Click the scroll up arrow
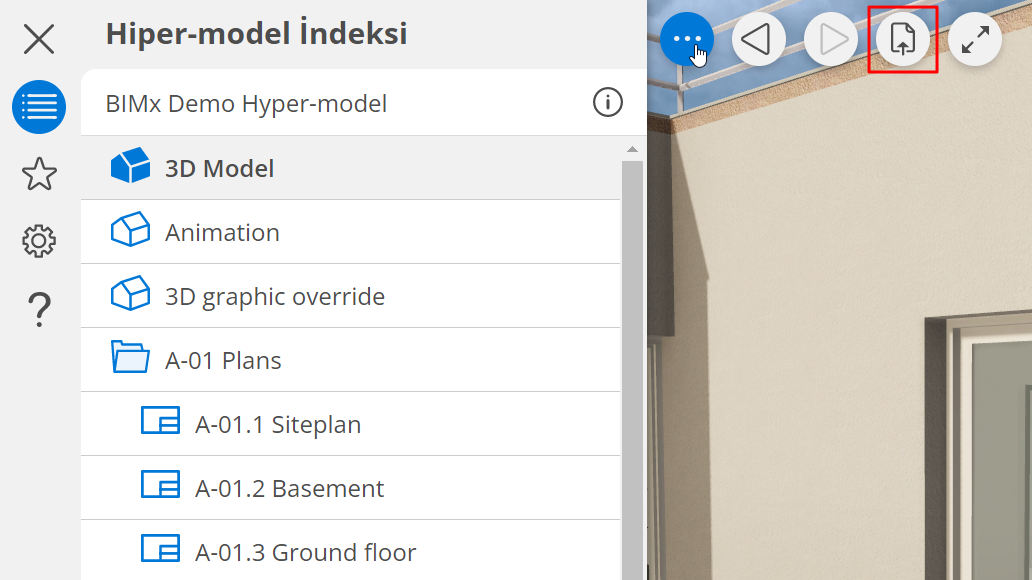The height and width of the screenshot is (580, 1032). tap(632, 149)
